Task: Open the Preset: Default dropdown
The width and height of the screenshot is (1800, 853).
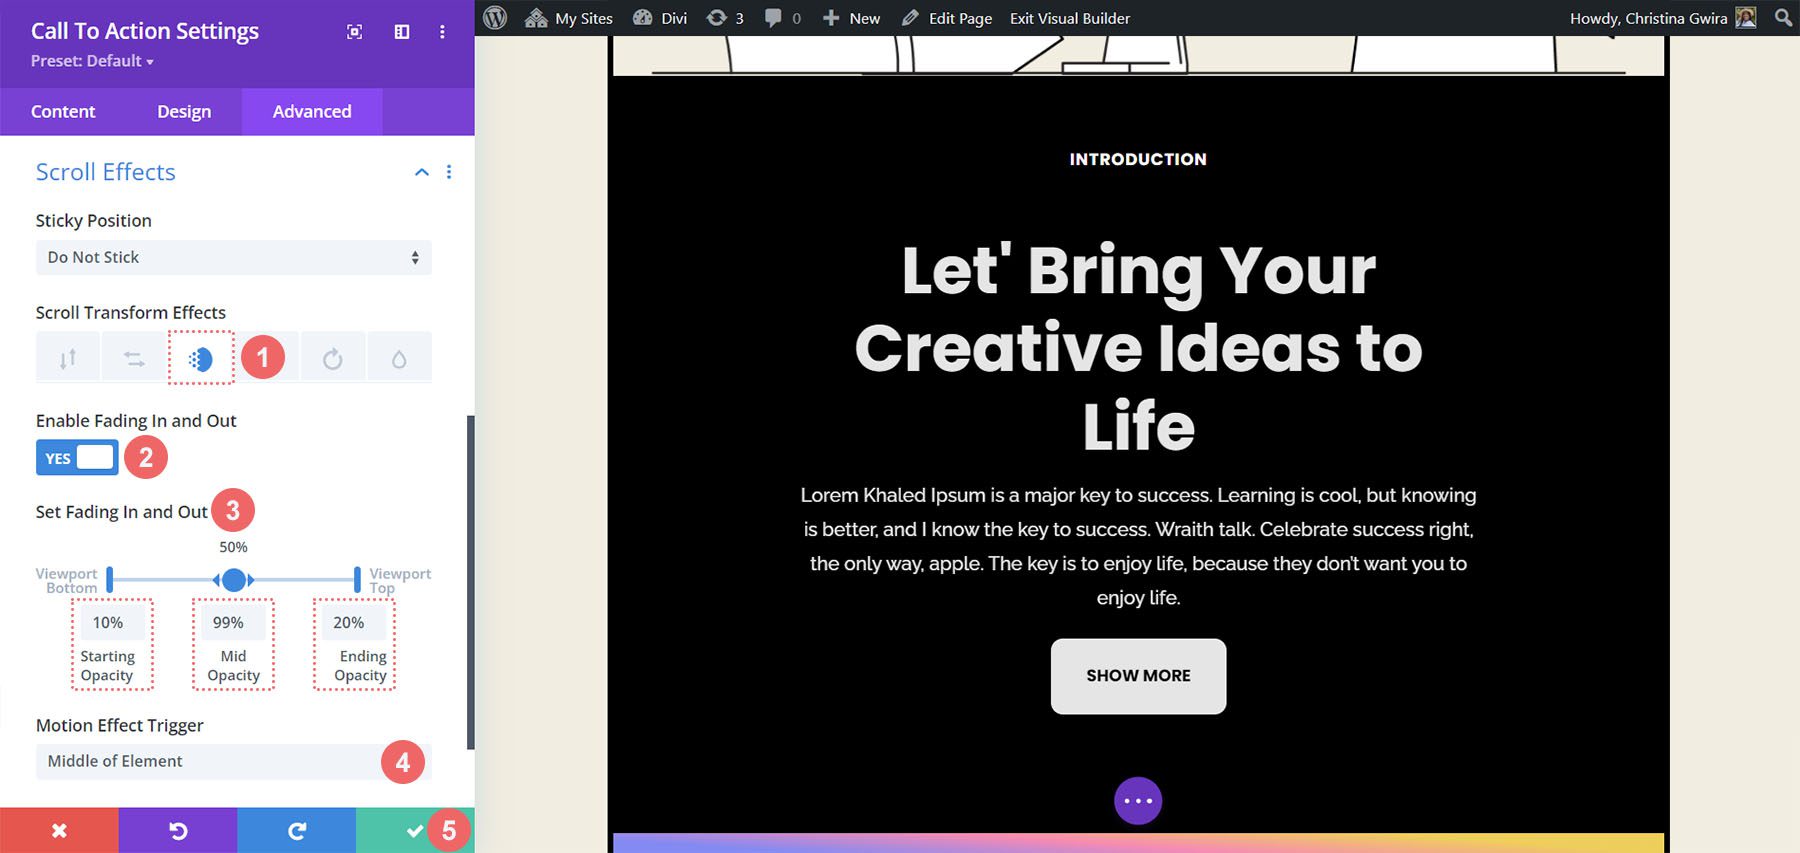Action: [x=92, y=61]
